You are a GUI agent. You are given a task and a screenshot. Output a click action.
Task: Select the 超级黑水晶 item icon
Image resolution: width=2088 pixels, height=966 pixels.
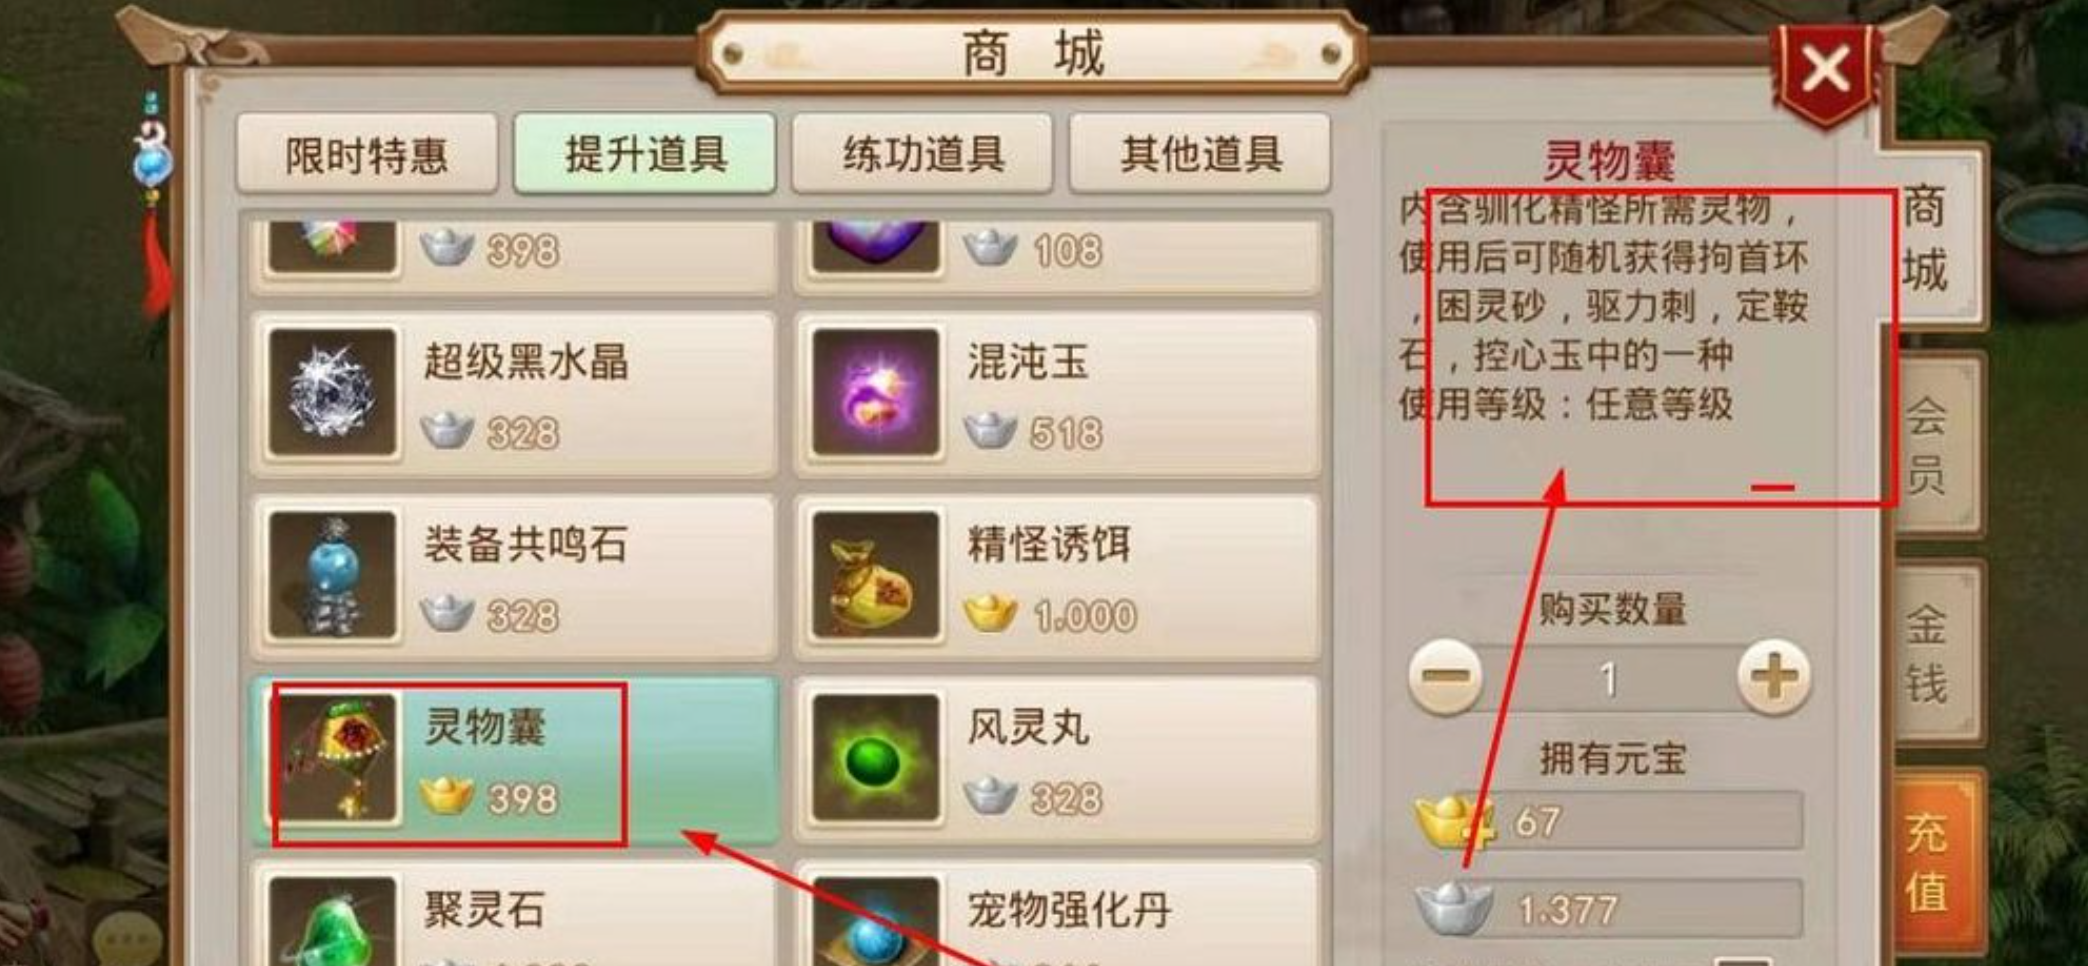click(333, 393)
